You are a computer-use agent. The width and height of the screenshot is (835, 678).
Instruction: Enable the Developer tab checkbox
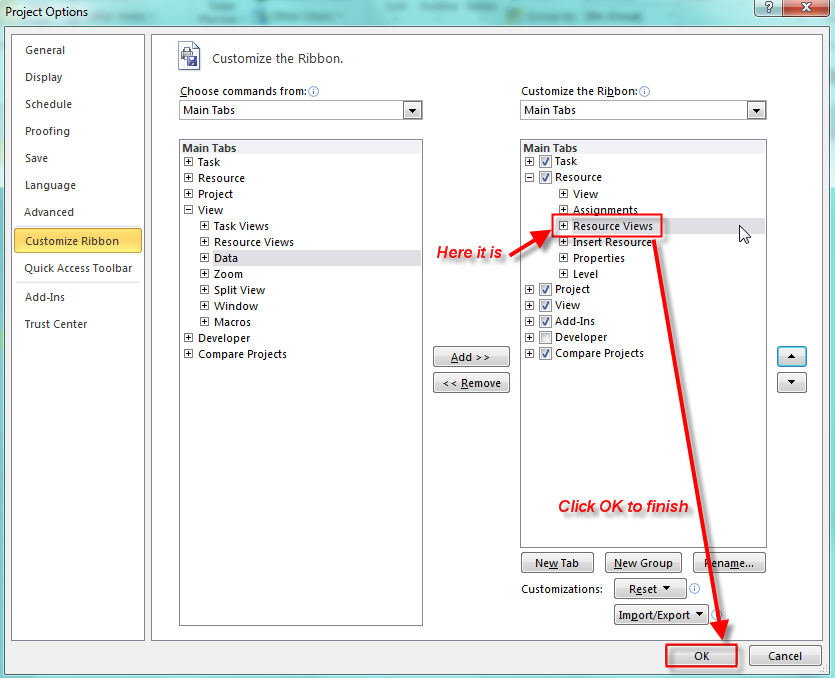(545, 337)
